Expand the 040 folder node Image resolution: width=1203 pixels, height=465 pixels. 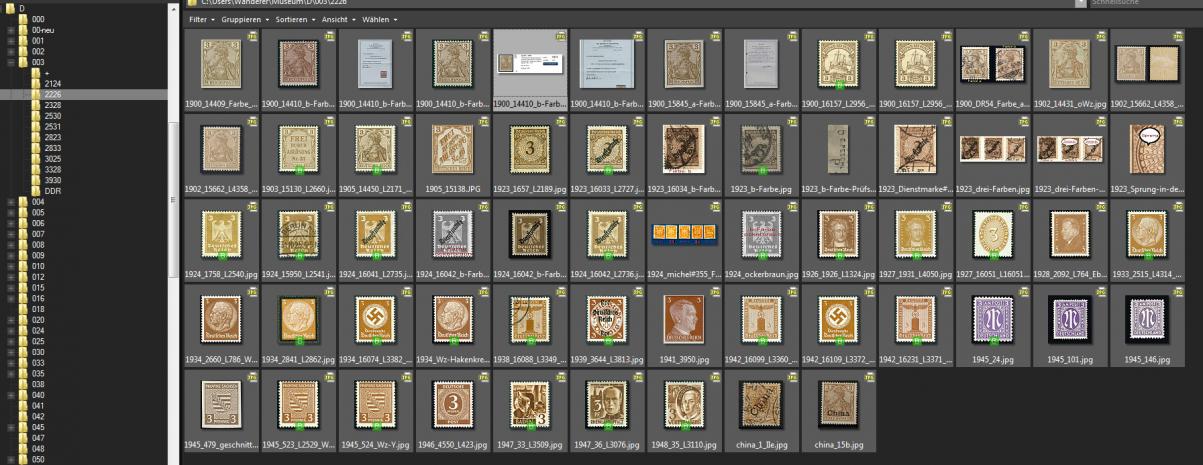[x=11, y=394]
